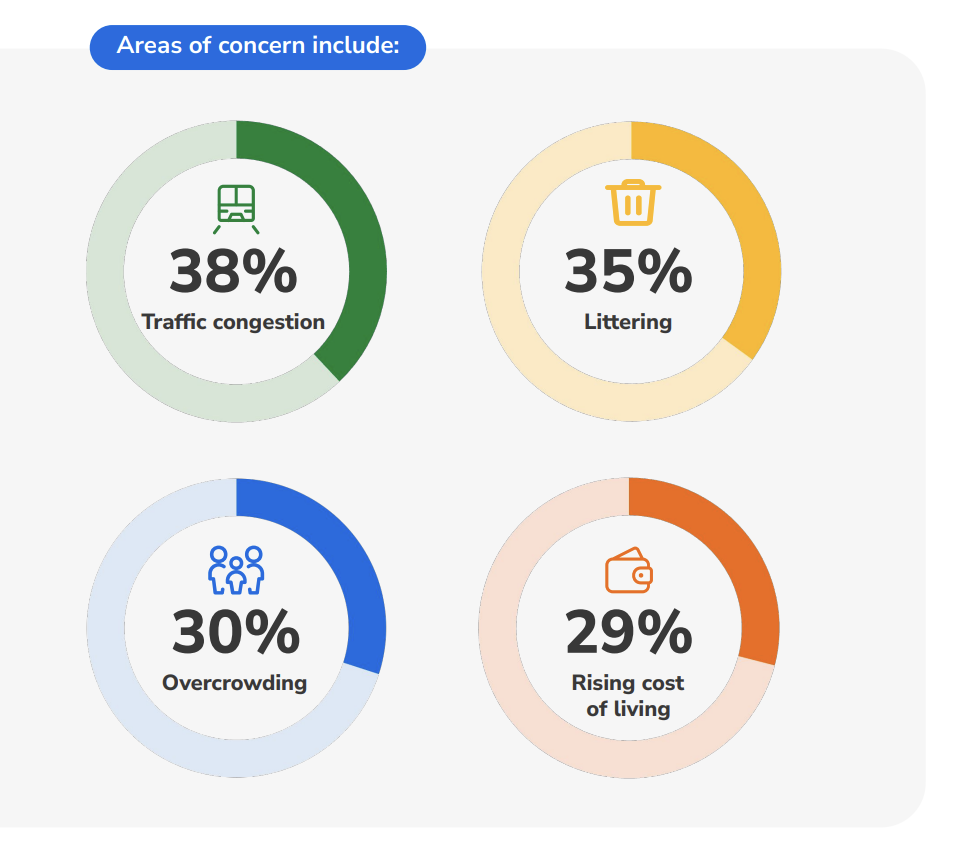
Task: Select the 'Areas of concern include:' banner
Action: point(258,47)
